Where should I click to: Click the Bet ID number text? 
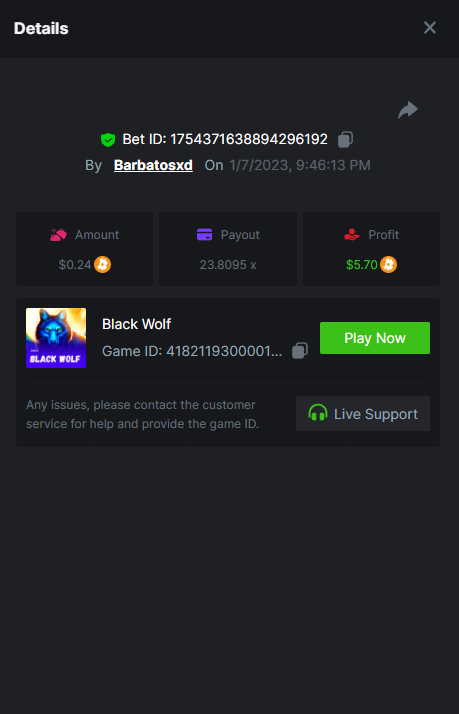tap(249, 139)
